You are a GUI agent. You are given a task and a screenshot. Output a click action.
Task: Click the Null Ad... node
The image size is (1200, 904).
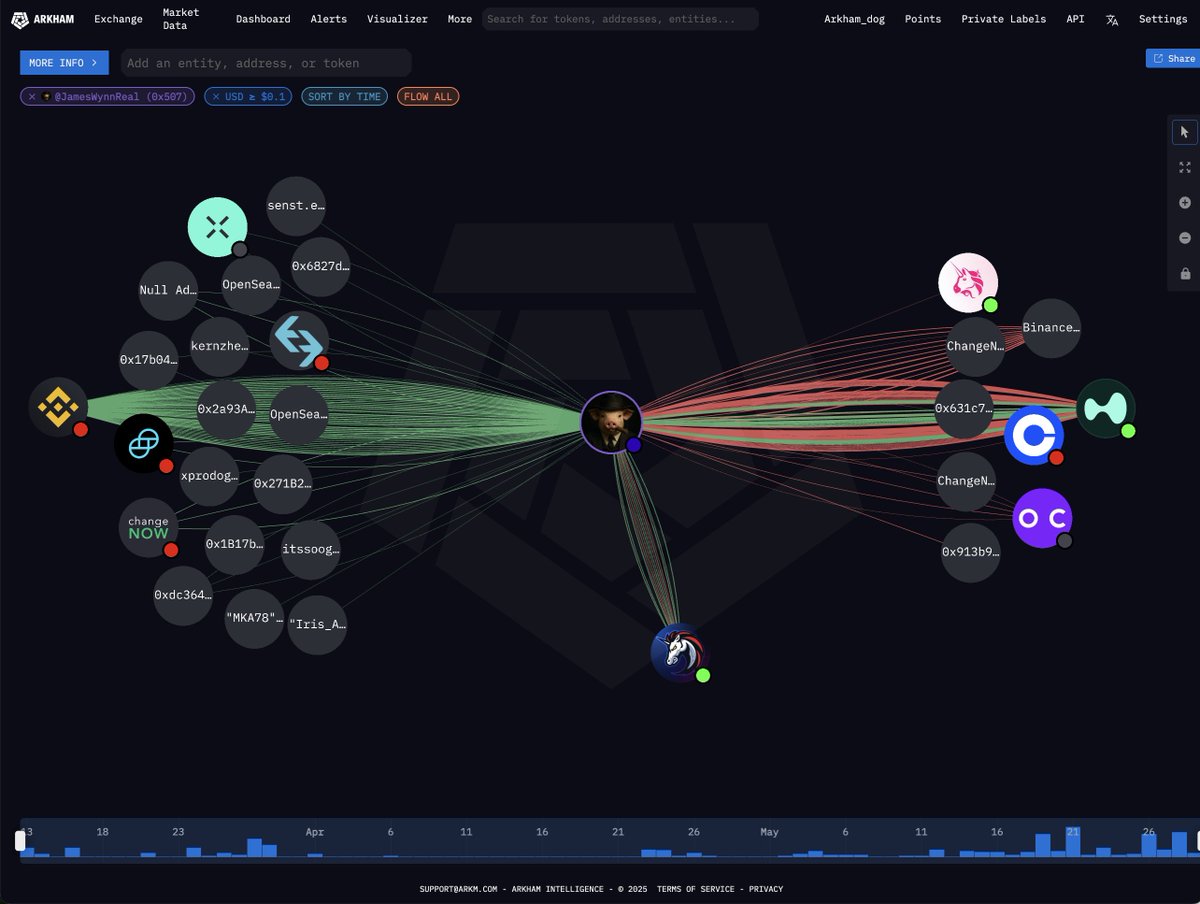[168, 290]
